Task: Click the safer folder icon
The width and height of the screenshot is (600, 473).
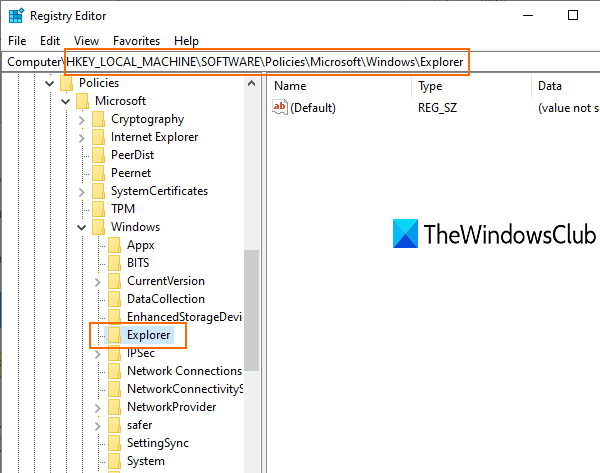Action: (x=115, y=425)
